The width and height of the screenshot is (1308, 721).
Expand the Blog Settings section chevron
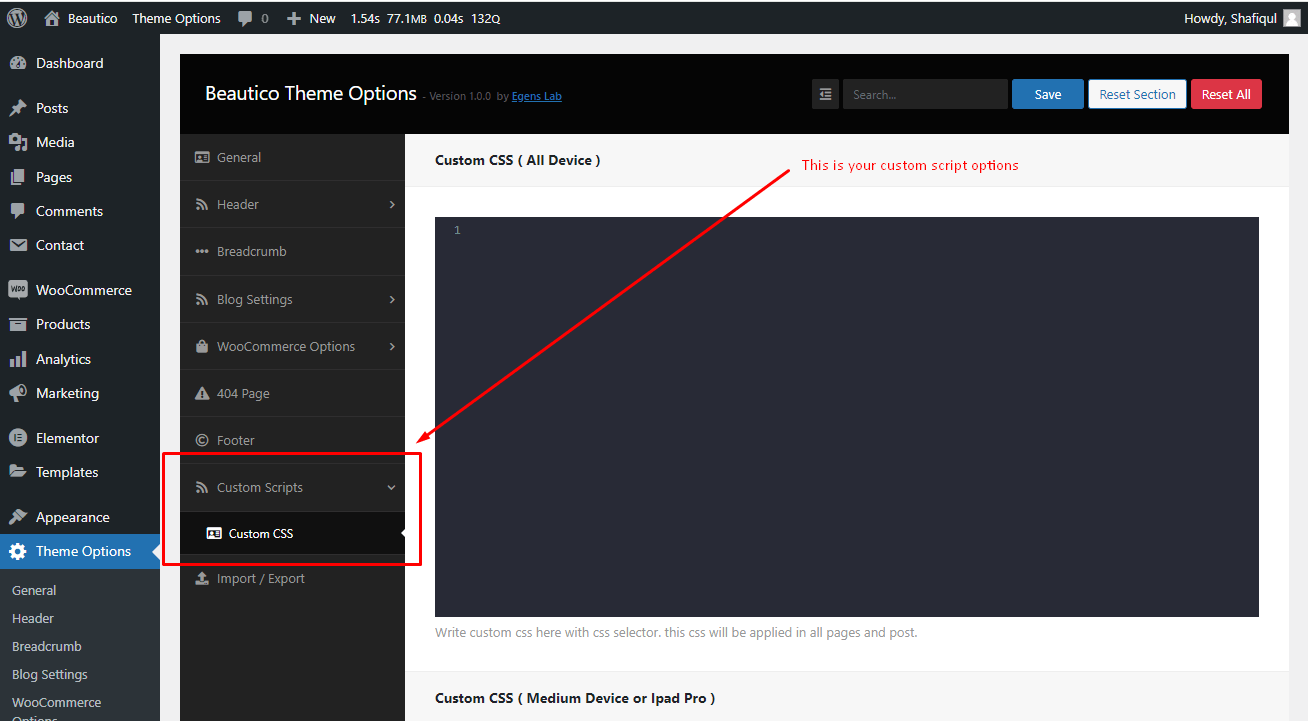(x=392, y=299)
